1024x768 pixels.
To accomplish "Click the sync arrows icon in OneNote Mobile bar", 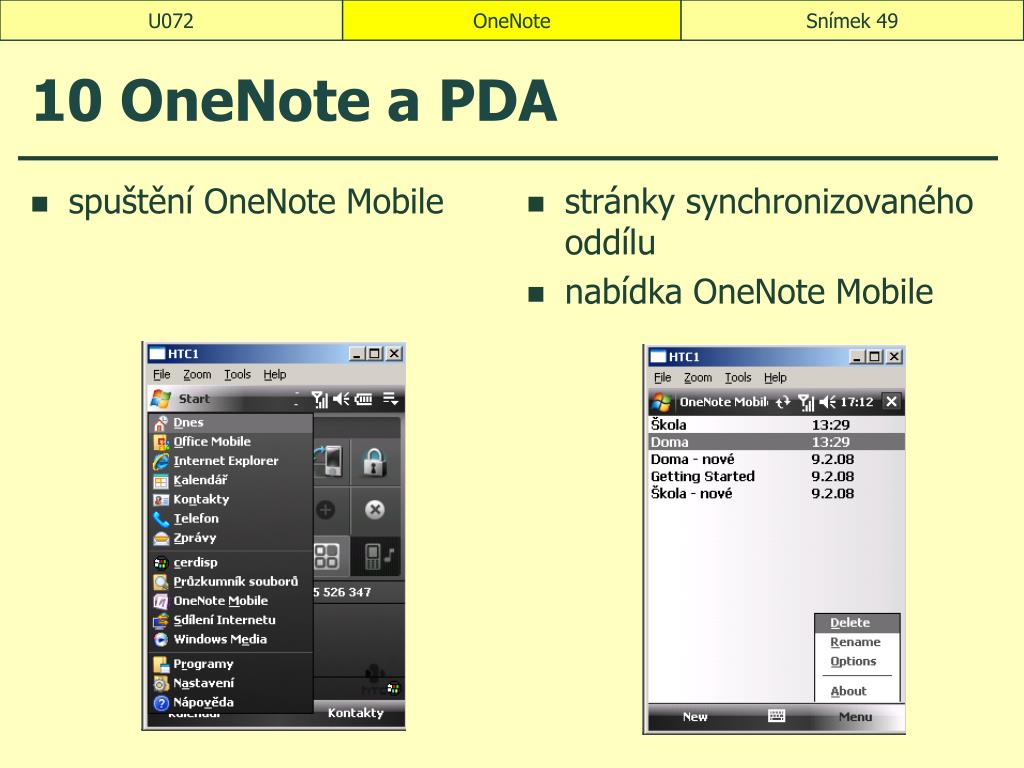I will [783, 402].
